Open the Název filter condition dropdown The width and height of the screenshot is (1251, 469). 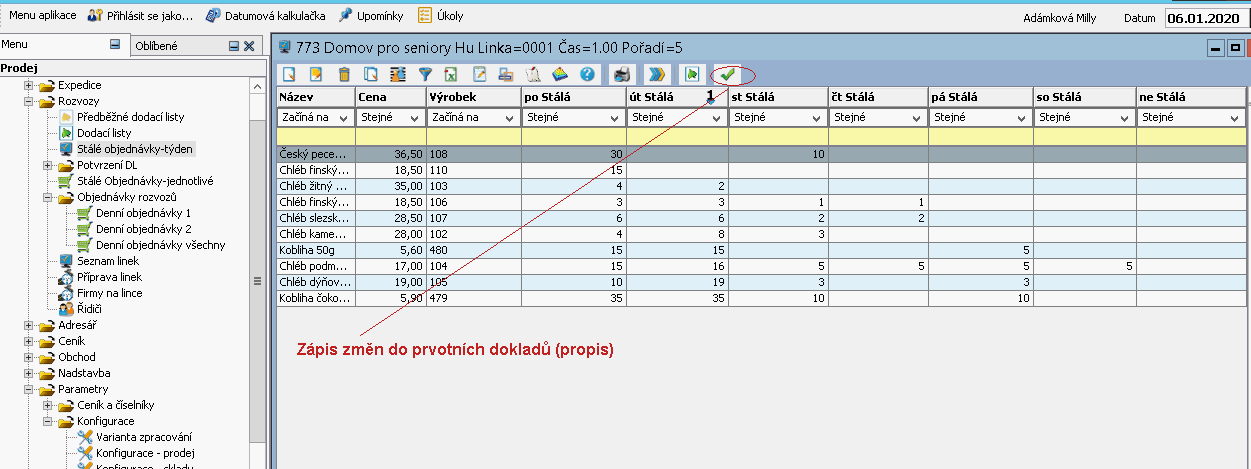click(x=344, y=118)
